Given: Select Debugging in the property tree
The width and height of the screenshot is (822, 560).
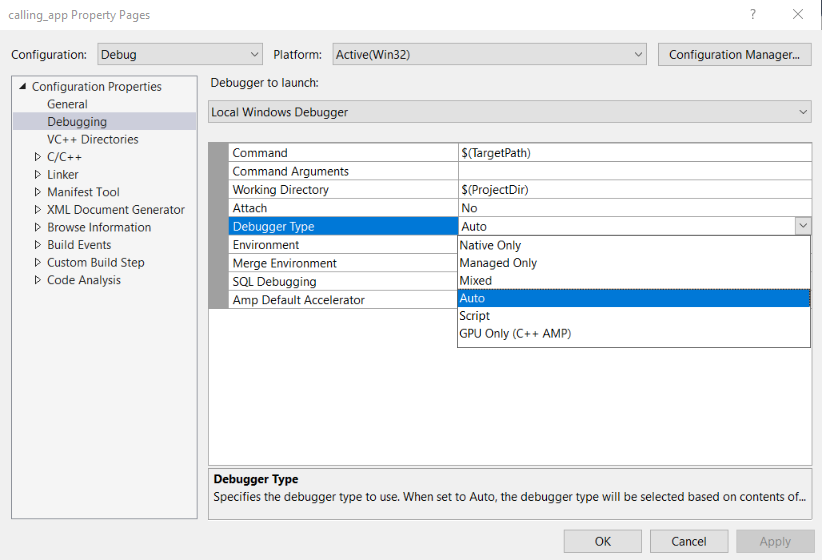Looking at the screenshot, I should [x=77, y=122].
